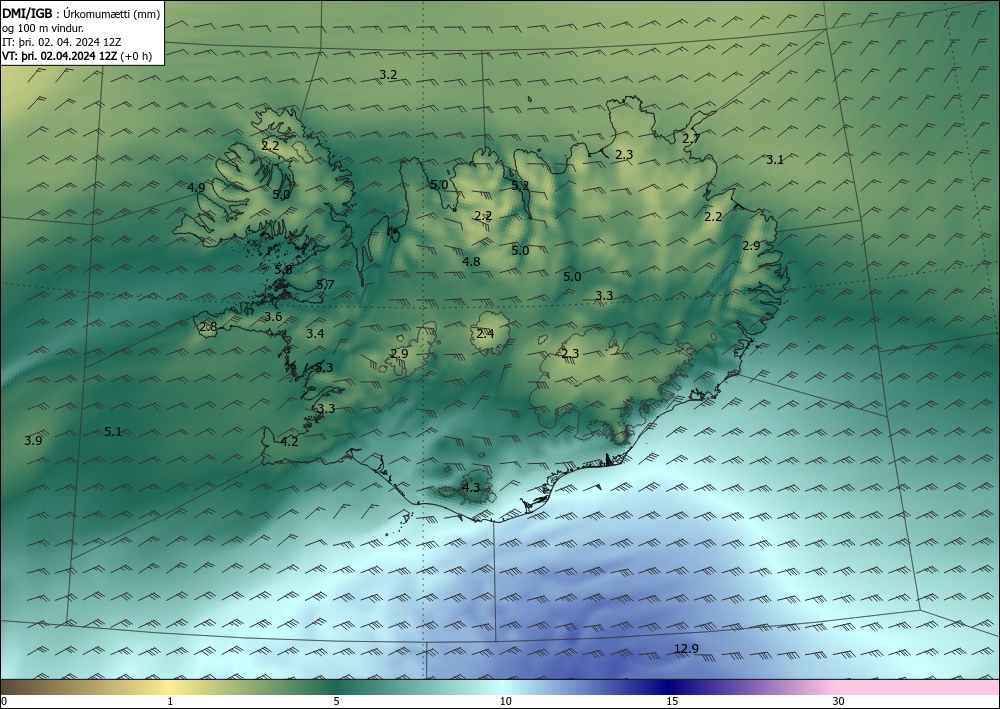
Task: Click the 3.9 value label
Action: coord(33,441)
